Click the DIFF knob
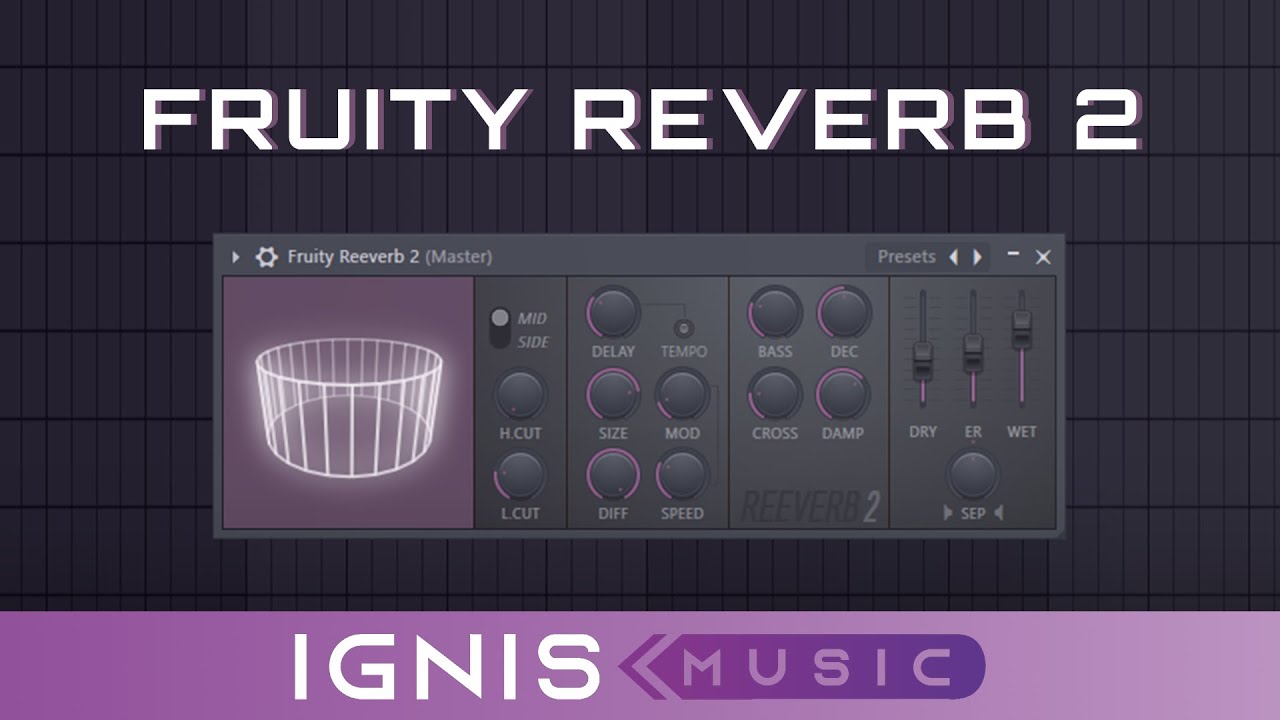 pos(613,474)
